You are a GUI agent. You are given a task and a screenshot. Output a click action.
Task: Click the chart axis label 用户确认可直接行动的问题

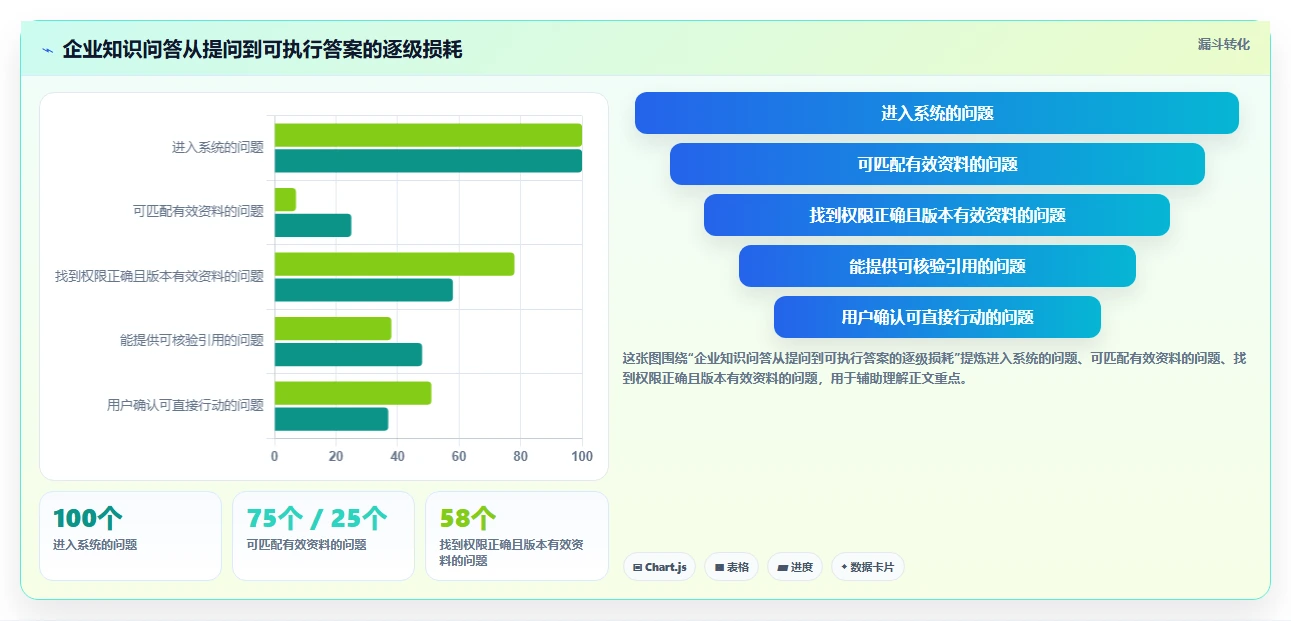[x=186, y=405]
